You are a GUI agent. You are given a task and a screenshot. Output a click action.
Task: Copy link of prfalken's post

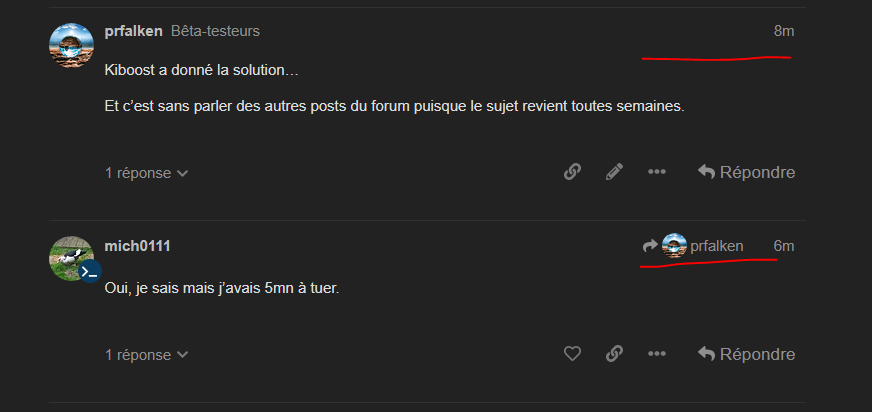pos(572,172)
